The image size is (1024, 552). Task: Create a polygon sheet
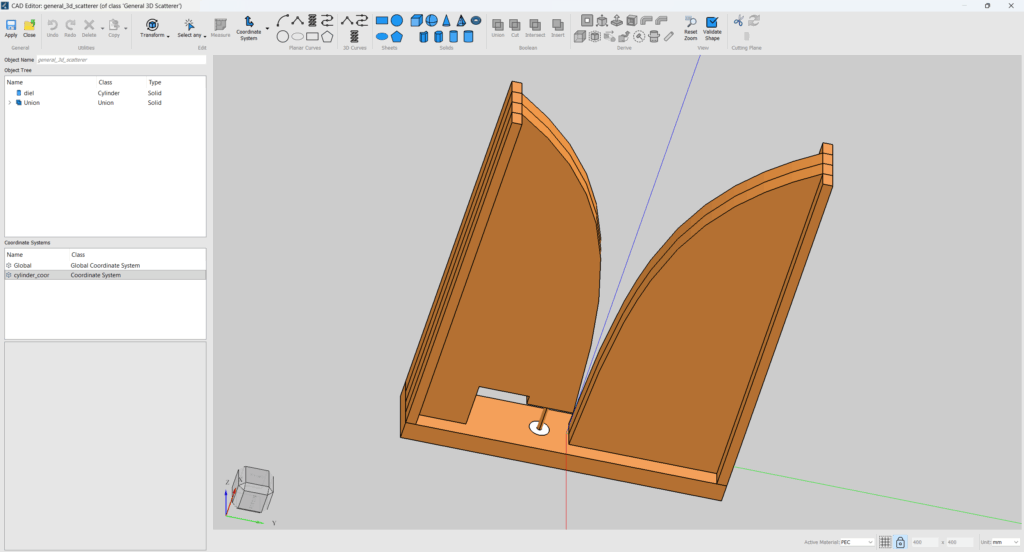click(396, 37)
